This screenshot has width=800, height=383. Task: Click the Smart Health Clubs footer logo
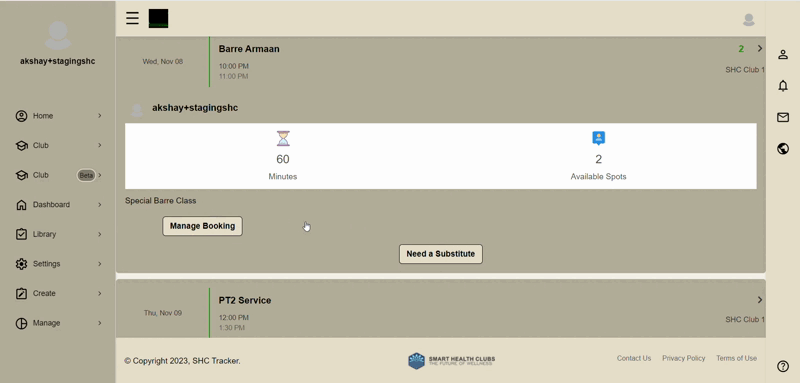point(452,361)
